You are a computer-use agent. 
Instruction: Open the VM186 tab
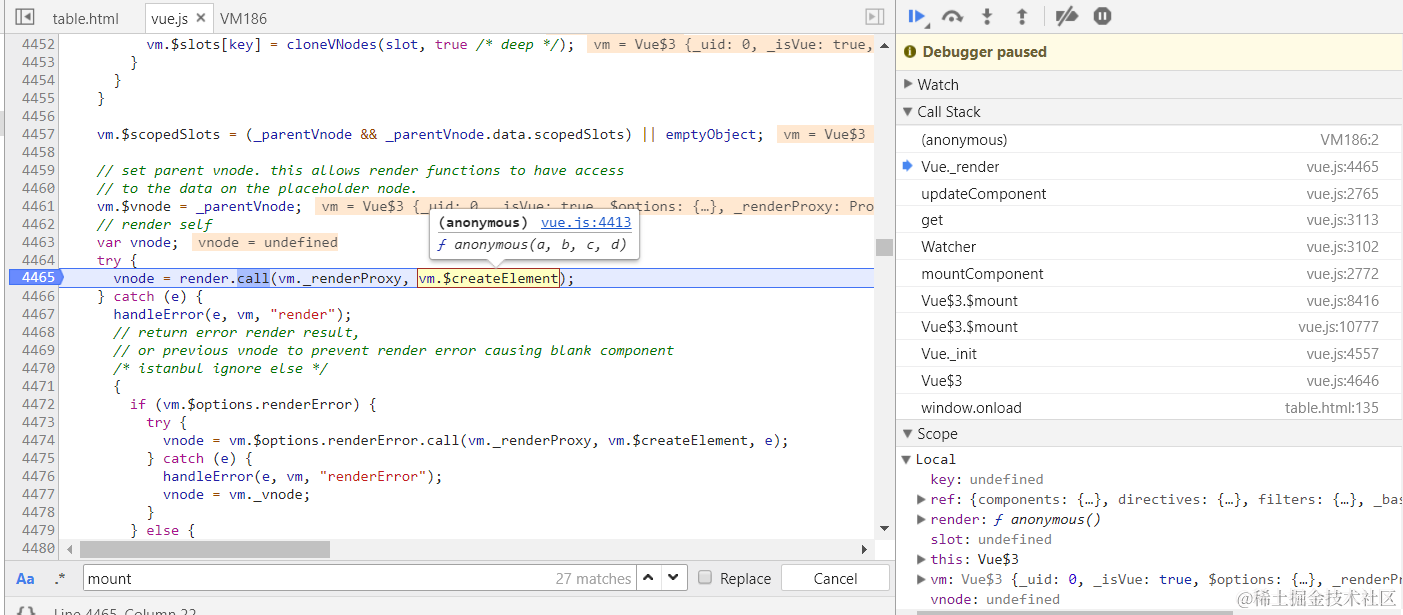coord(243,18)
